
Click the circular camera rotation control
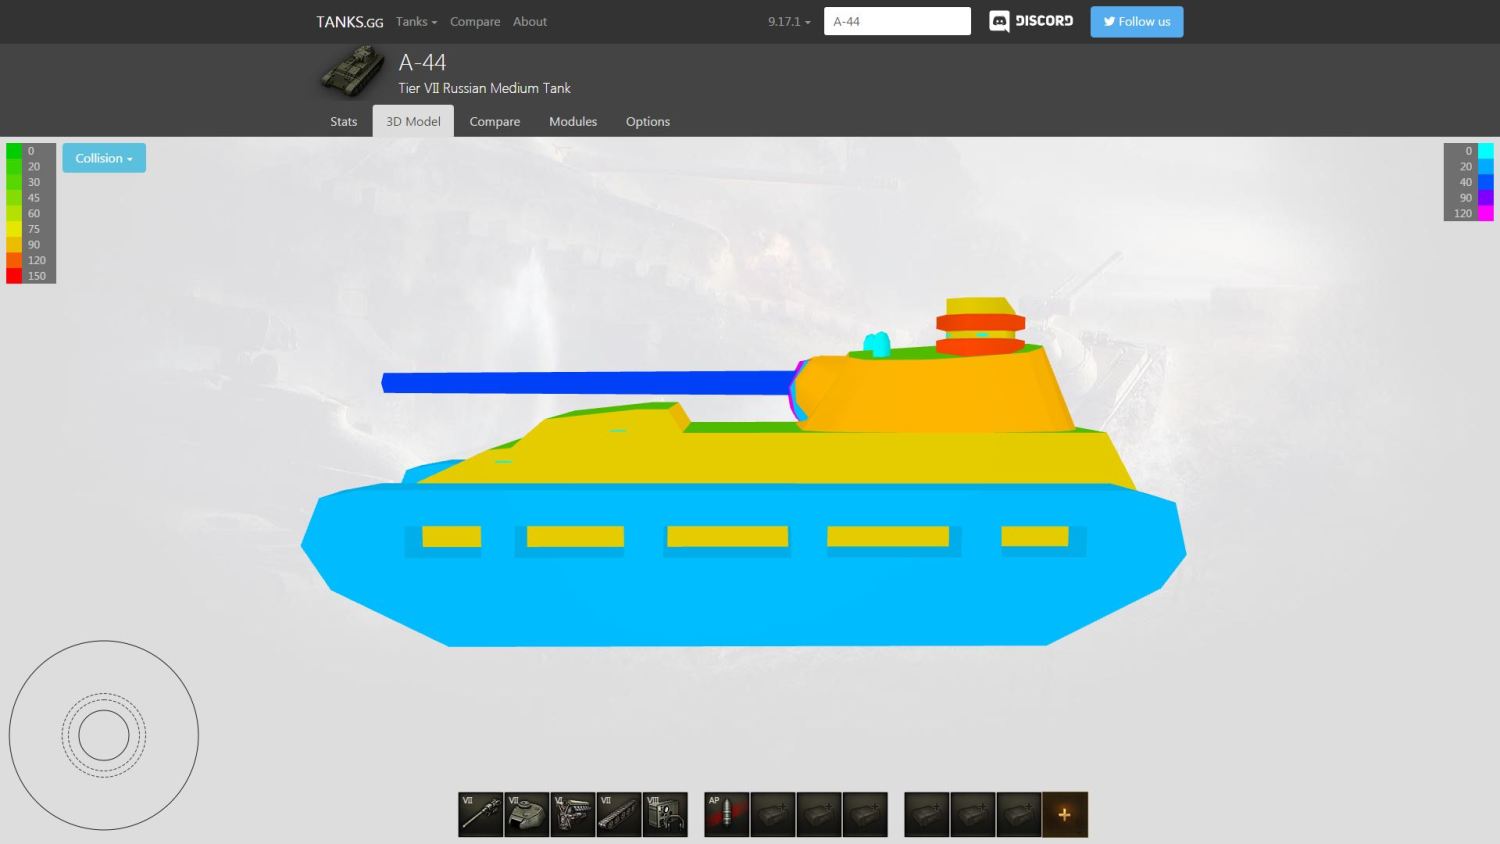point(104,735)
